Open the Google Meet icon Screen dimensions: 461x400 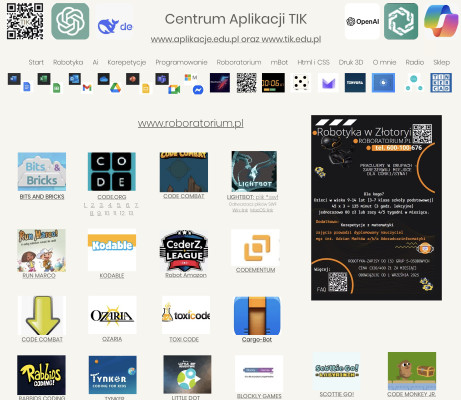[x=174, y=89]
